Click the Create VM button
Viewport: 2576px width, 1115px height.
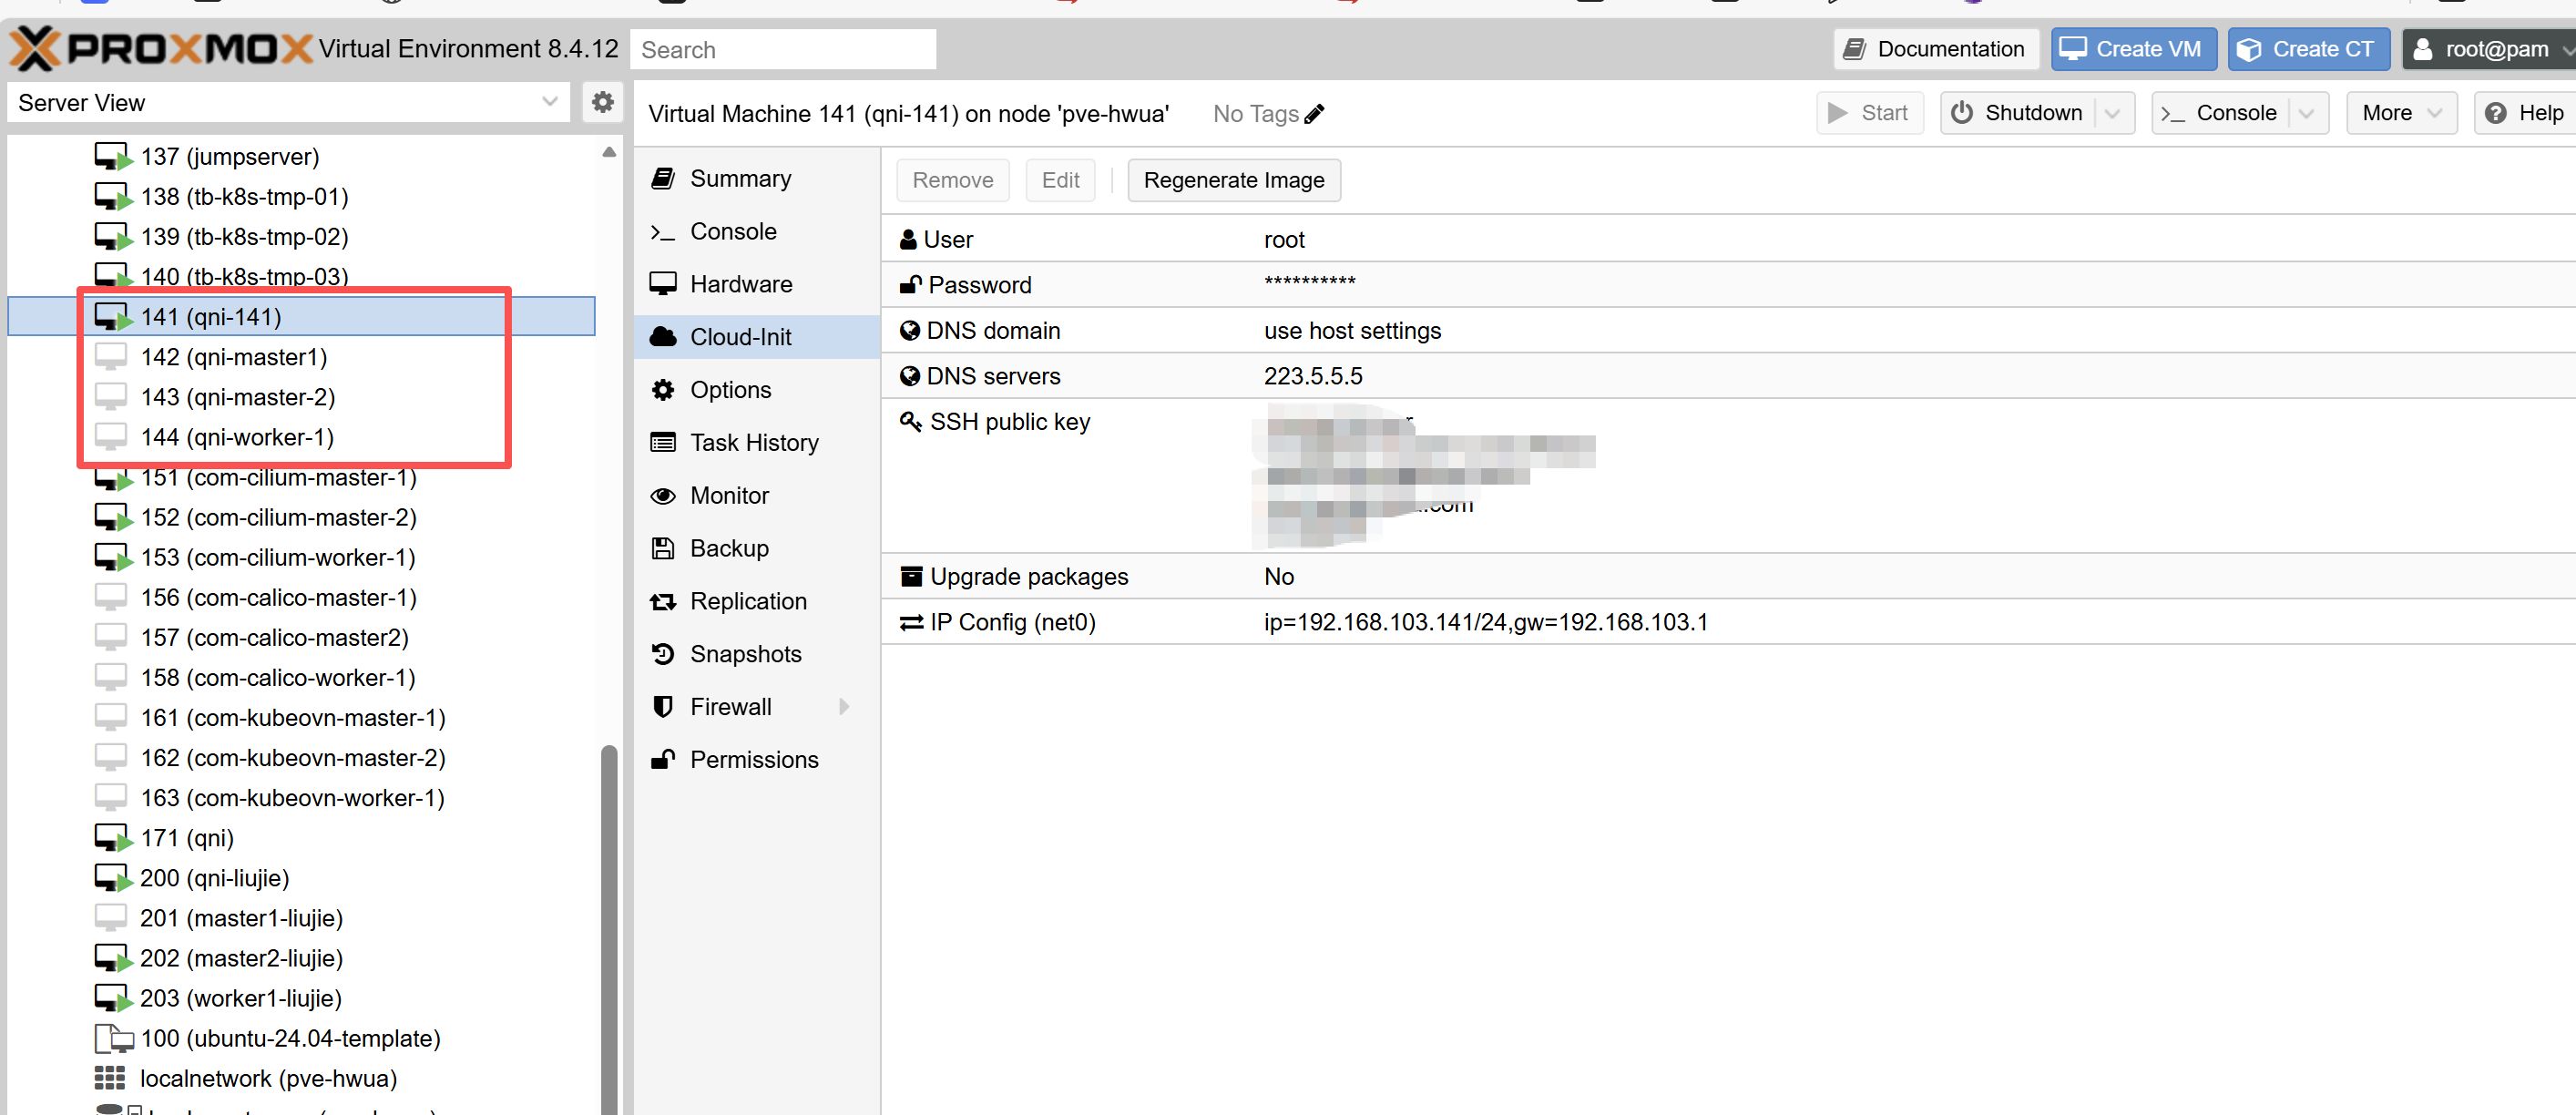tap(2132, 49)
